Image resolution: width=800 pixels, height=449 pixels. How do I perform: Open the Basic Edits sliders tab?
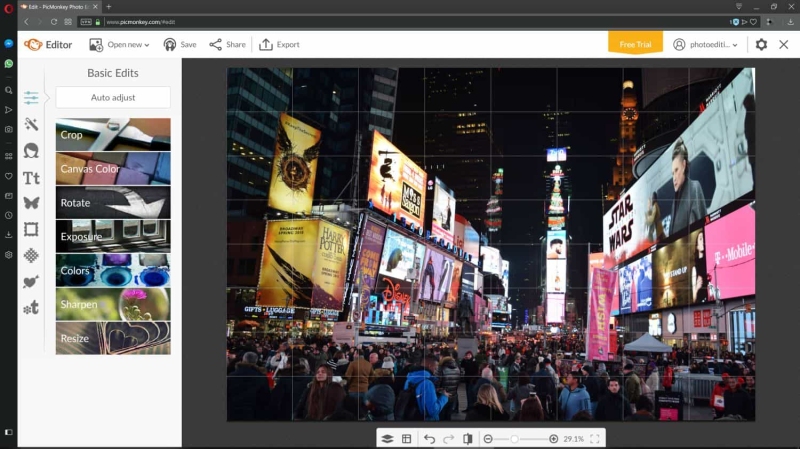(x=31, y=97)
